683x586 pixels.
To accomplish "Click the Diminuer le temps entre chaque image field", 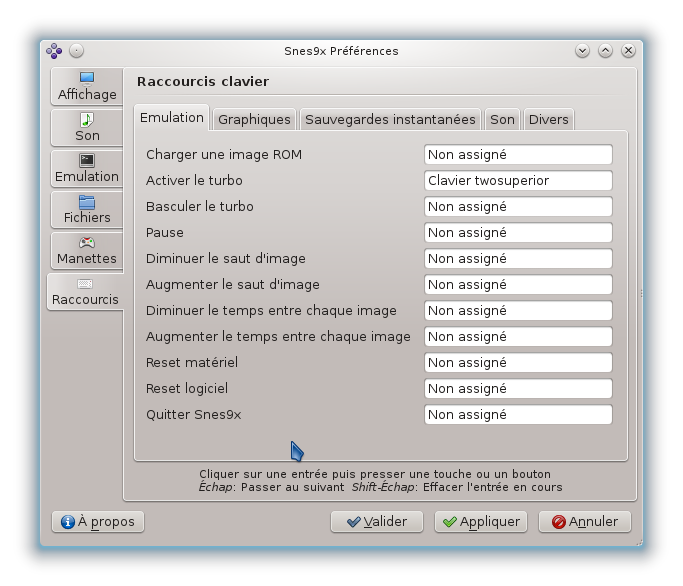I will (518, 311).
